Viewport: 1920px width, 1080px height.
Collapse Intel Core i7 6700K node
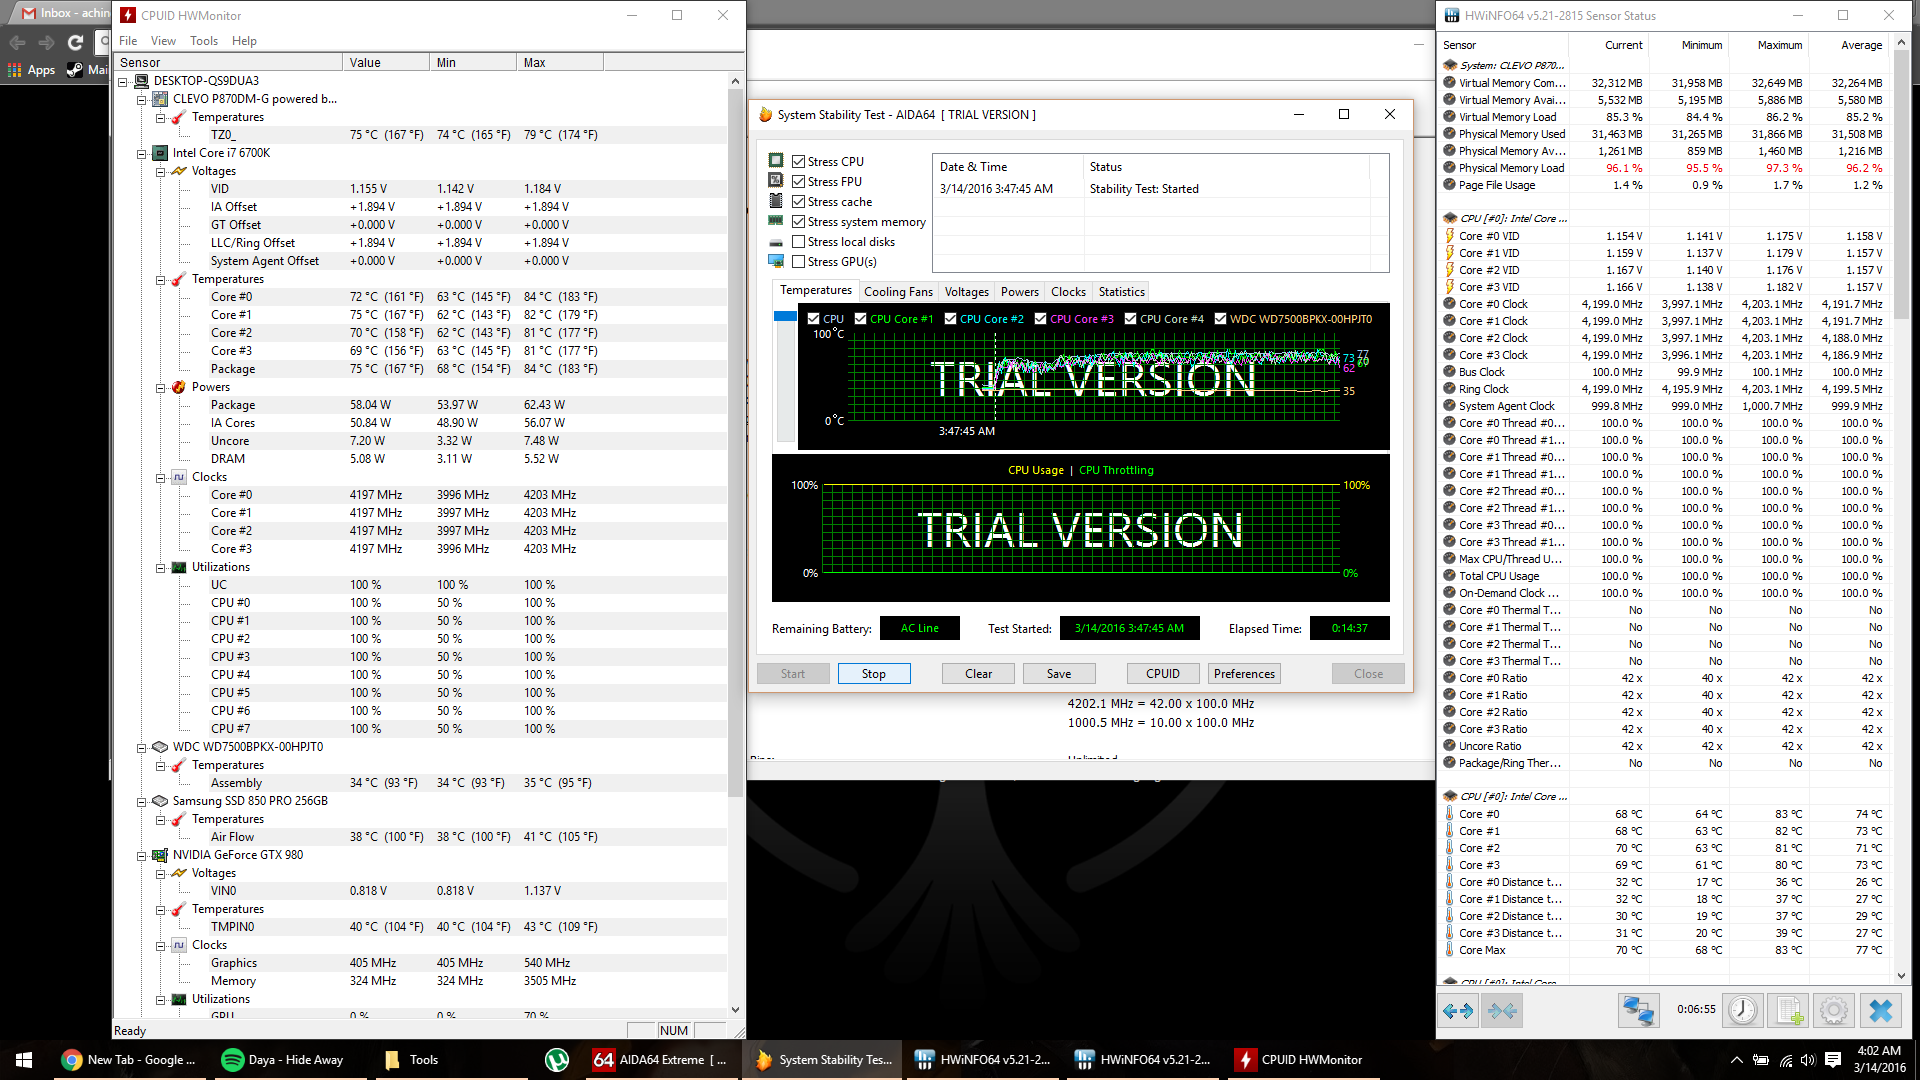(x=142, y=154)
